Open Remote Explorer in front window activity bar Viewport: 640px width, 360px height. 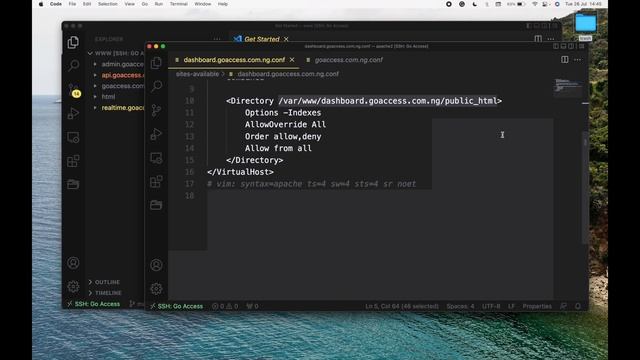[x=156, y=158]
